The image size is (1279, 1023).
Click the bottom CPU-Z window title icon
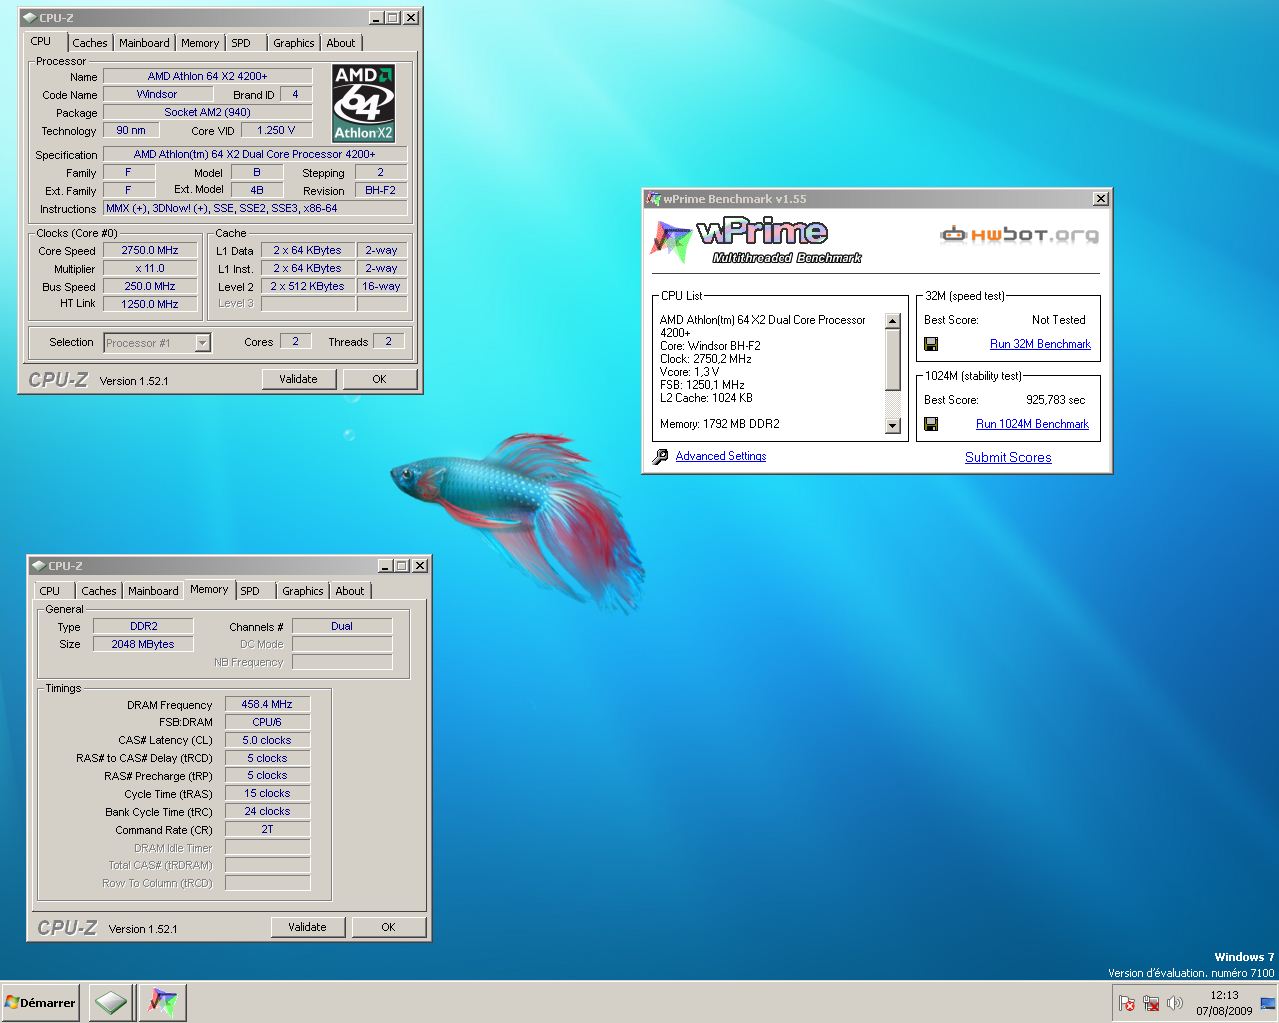pyautogui.click(x=38, y=566)
